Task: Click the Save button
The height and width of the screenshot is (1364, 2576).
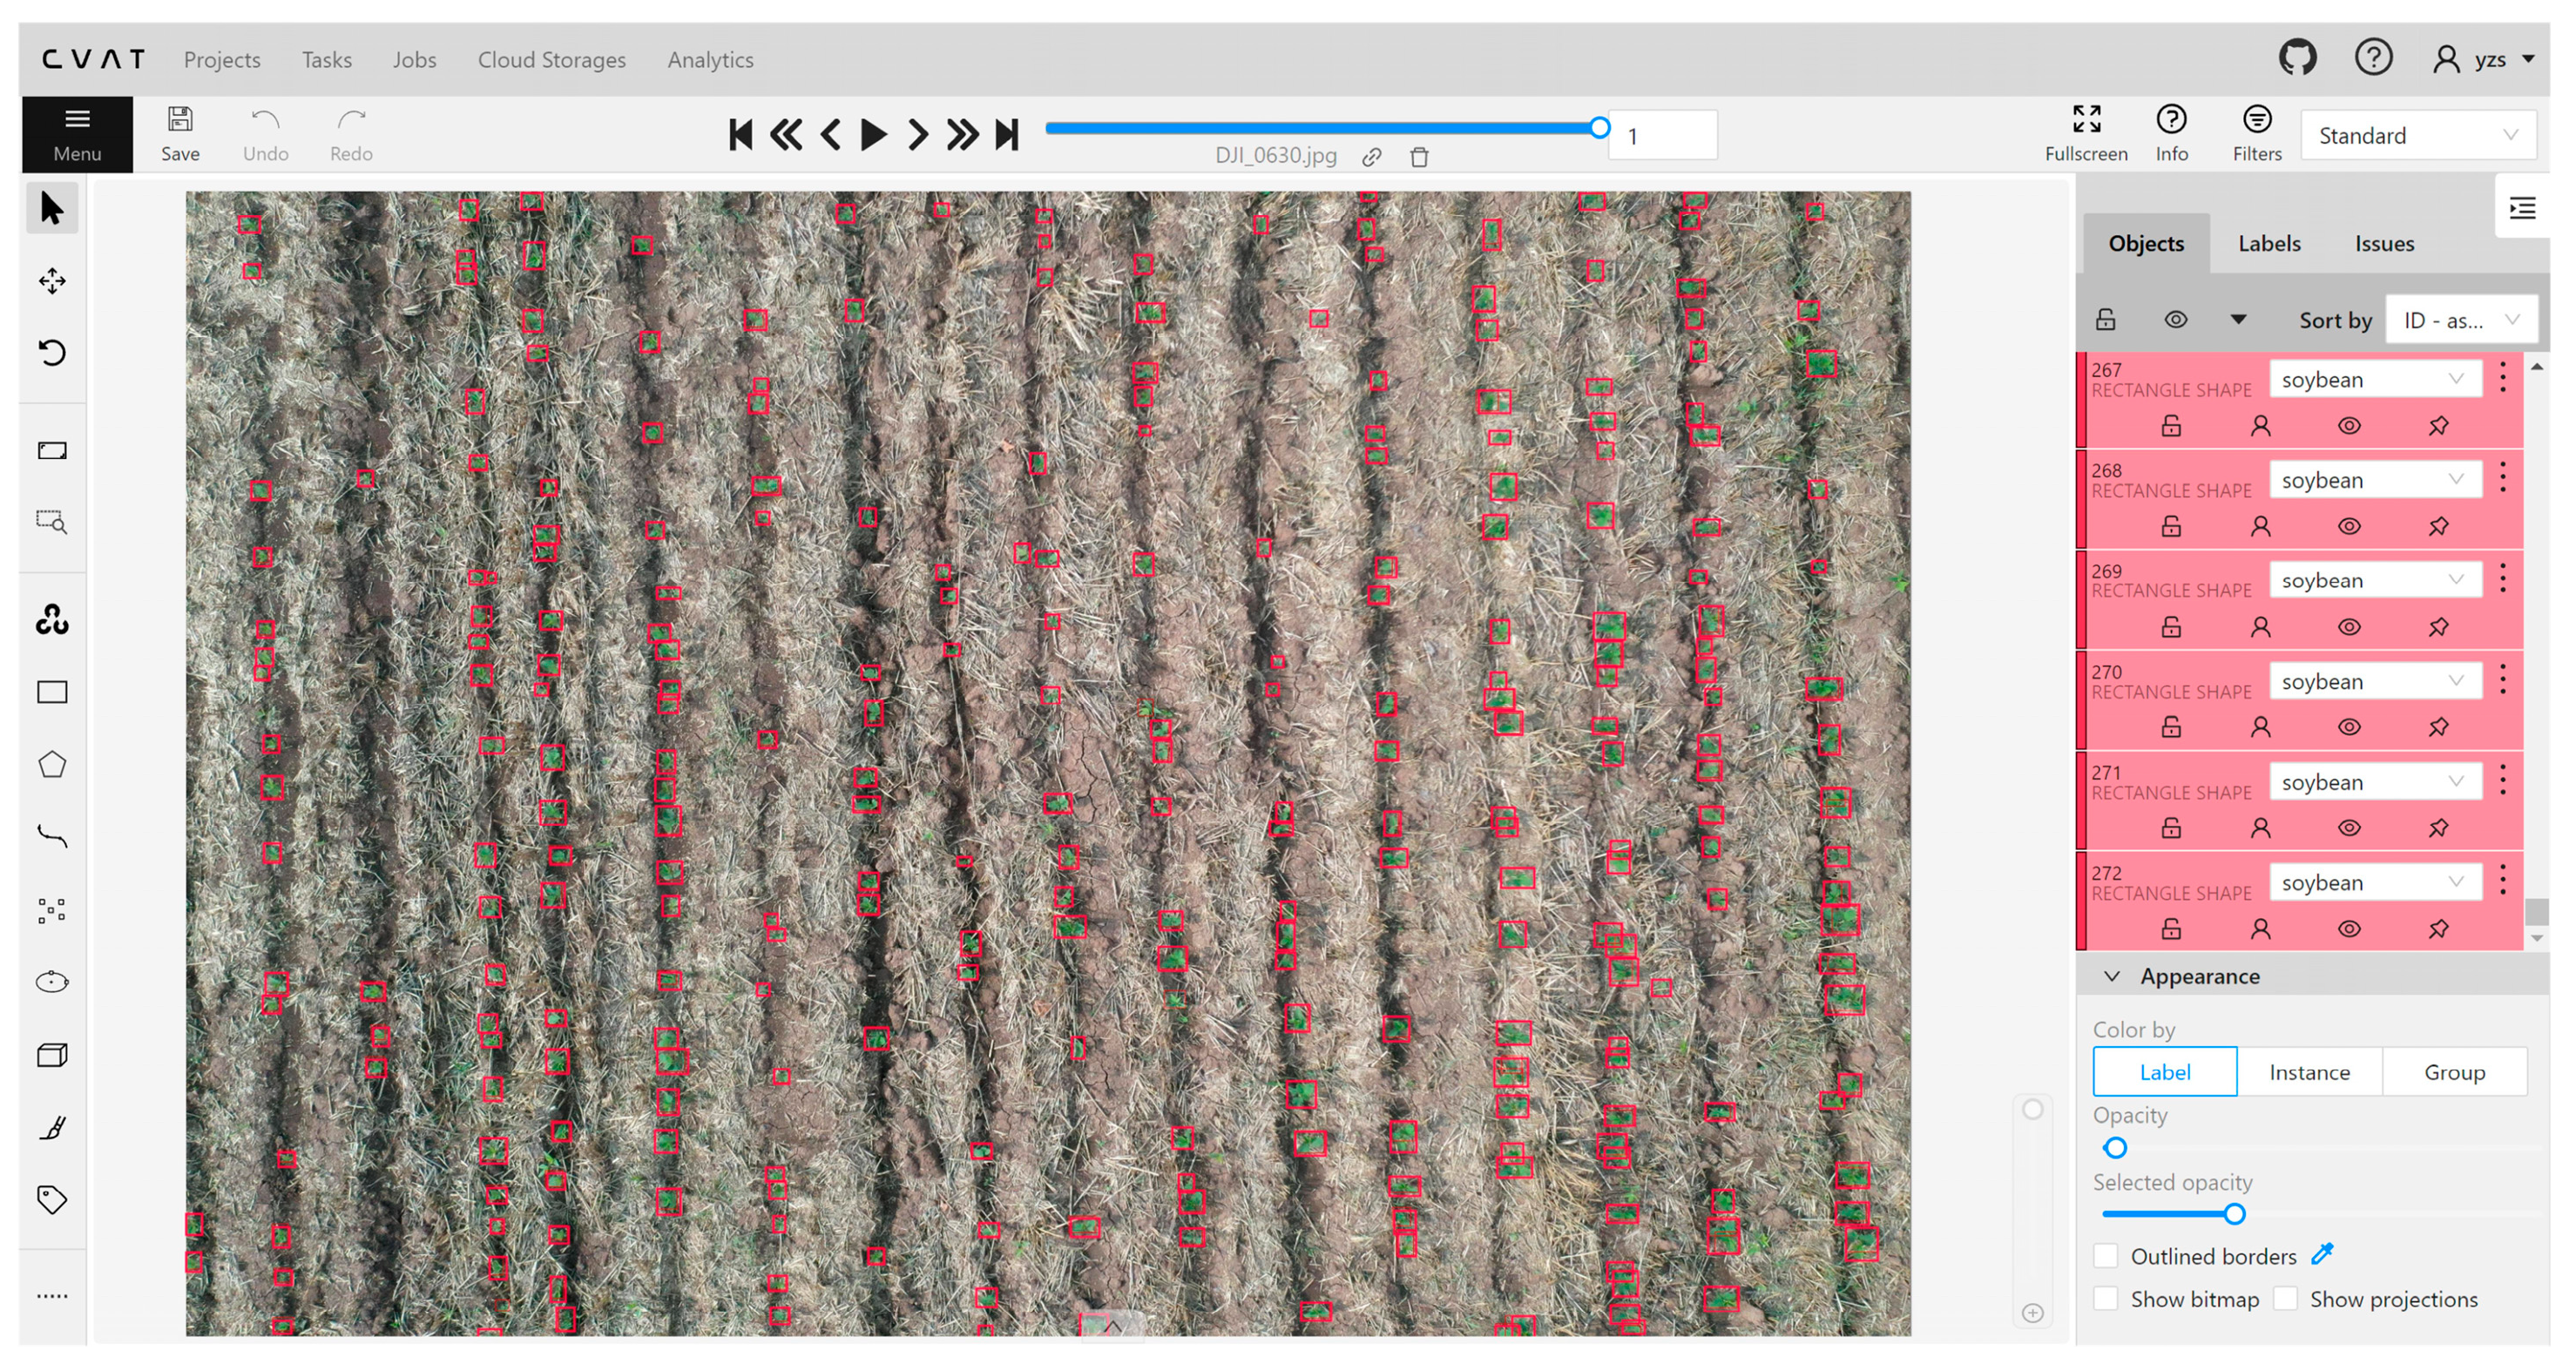Action: pos(180,134)
